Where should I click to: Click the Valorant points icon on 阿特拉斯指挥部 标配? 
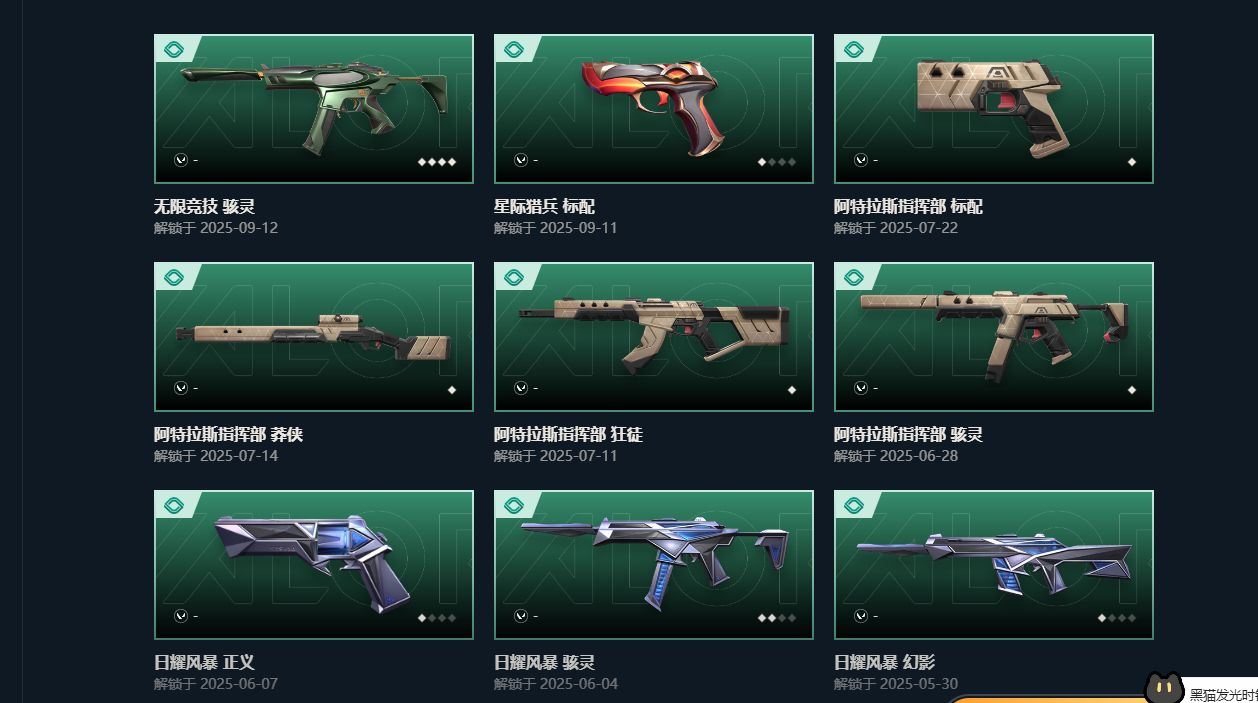click(x=861, y=160)
